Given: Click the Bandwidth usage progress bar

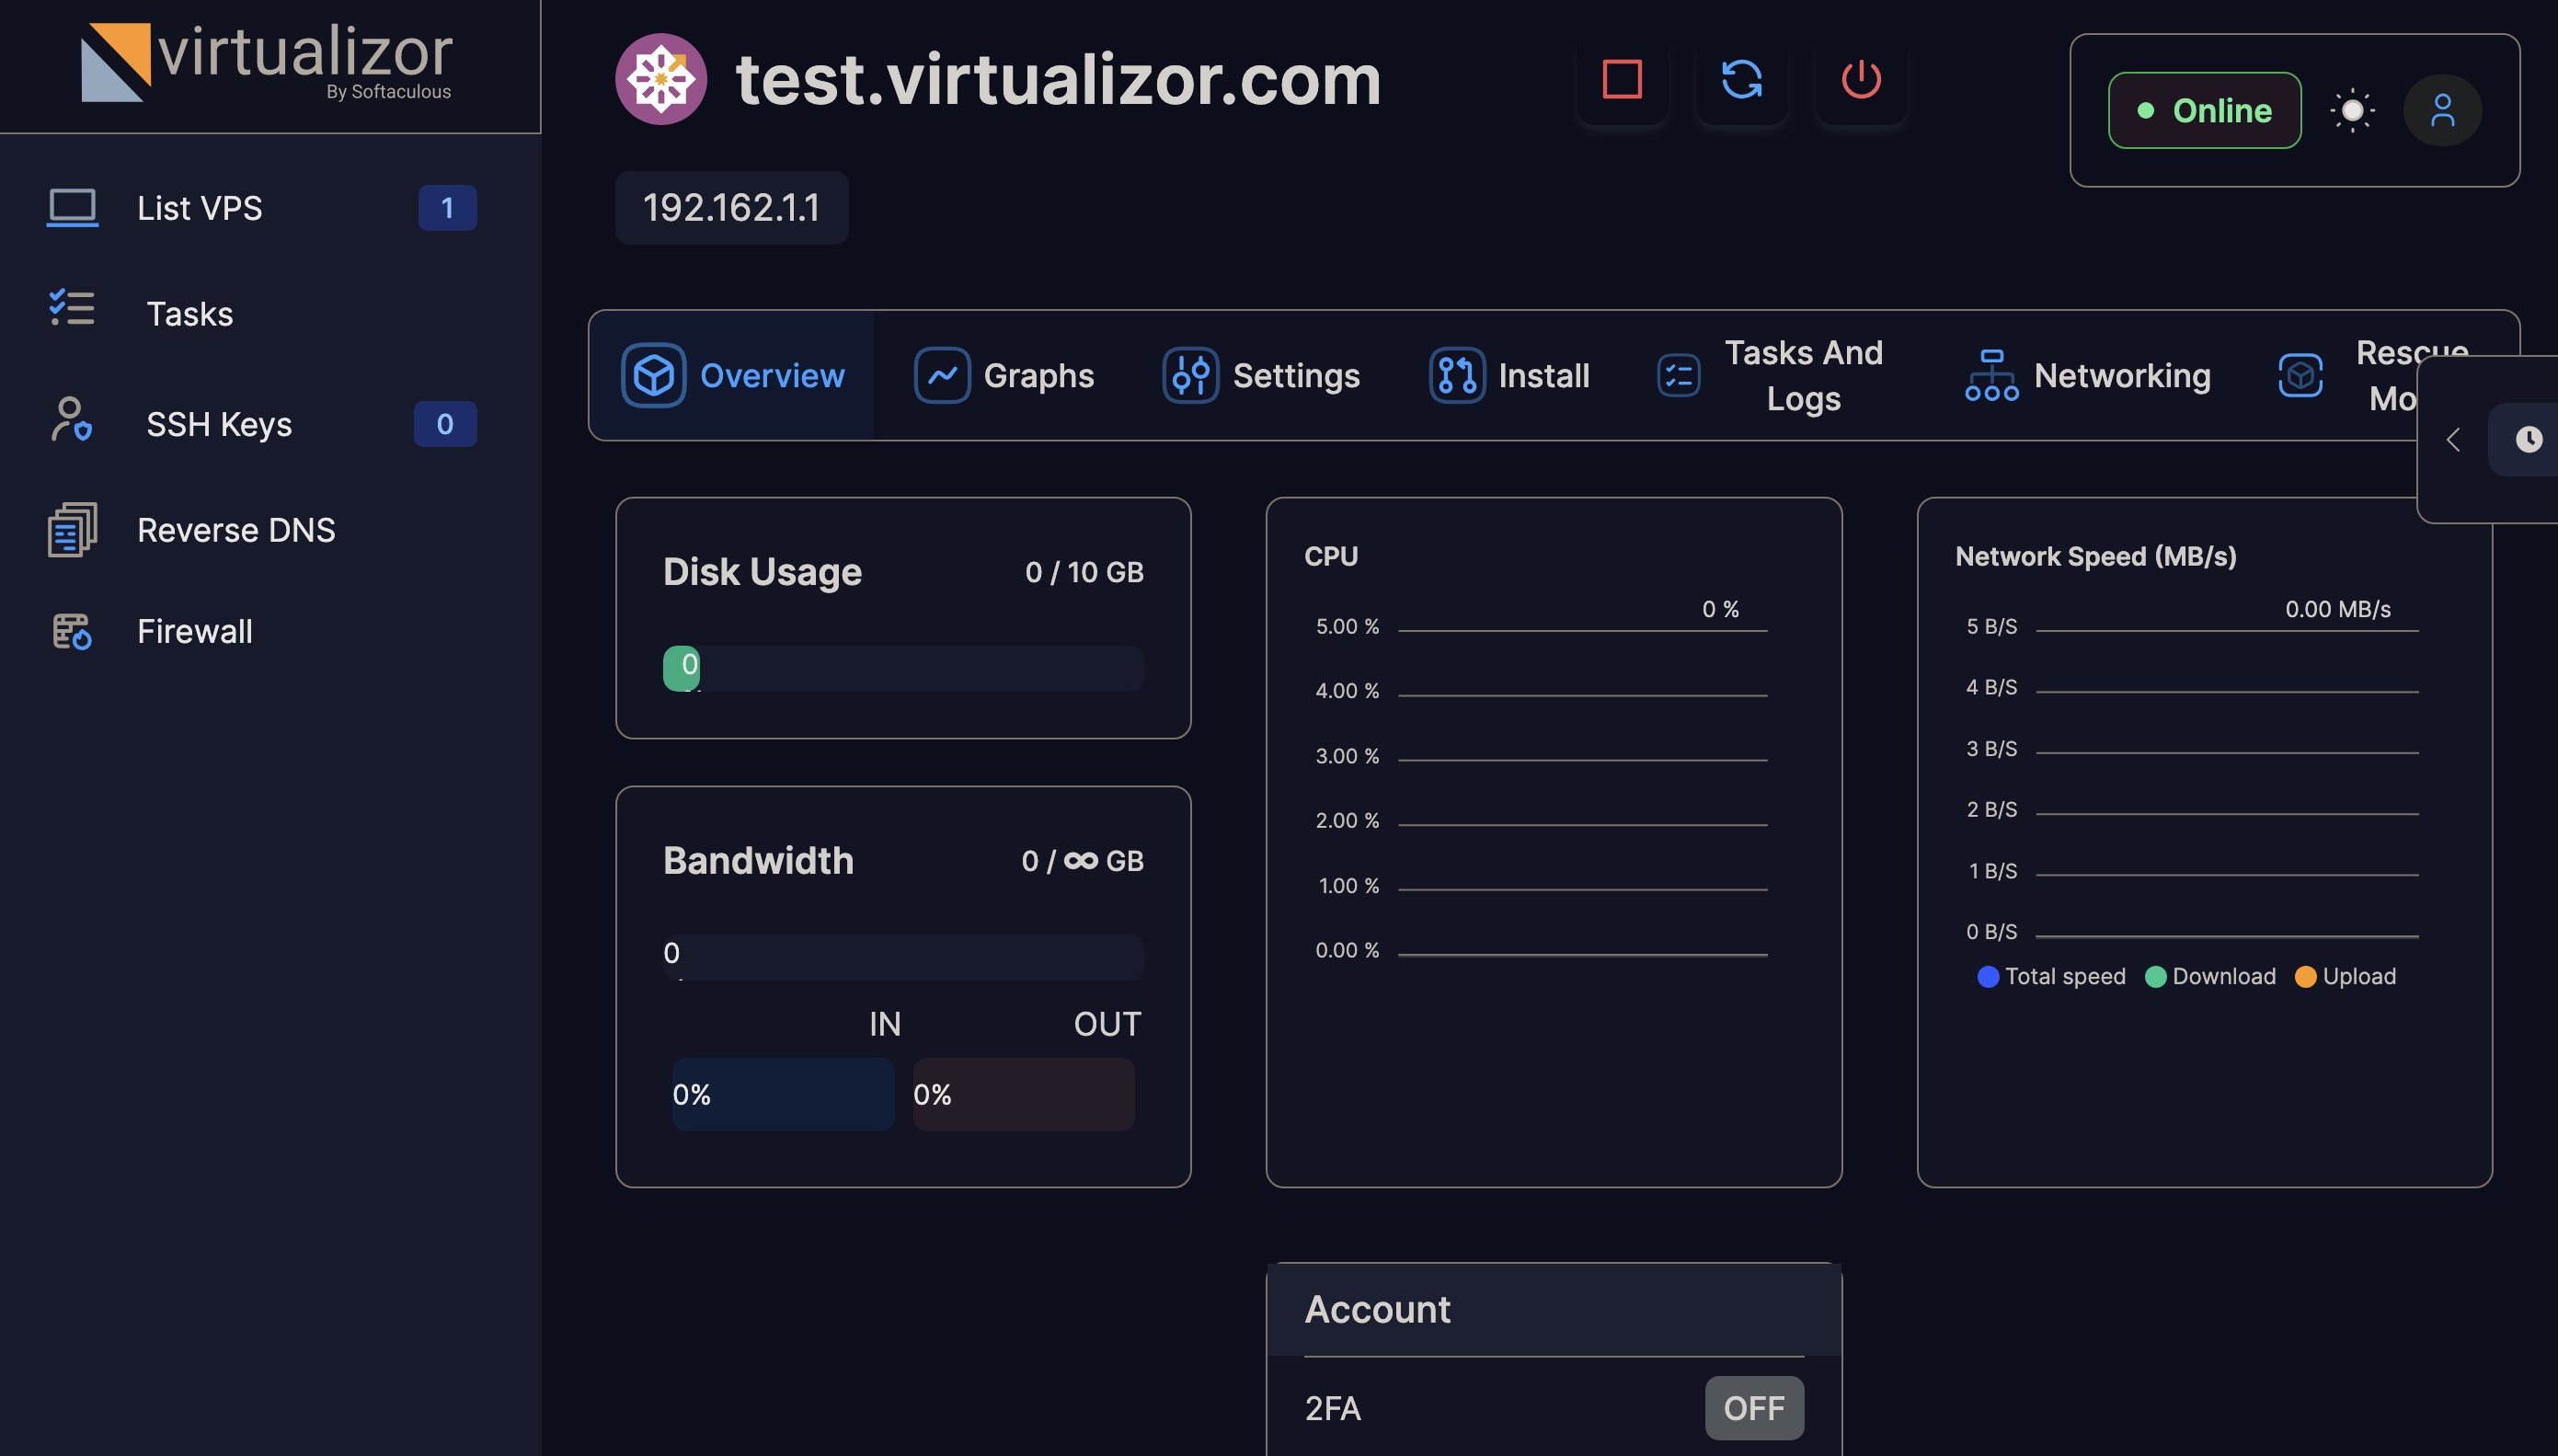Looking at the screenshot, I should coord(903,957).
